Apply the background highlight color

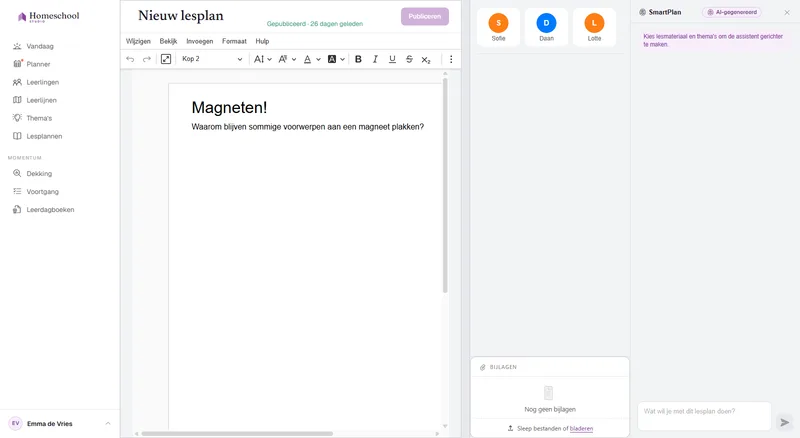[x=332, y=59]
